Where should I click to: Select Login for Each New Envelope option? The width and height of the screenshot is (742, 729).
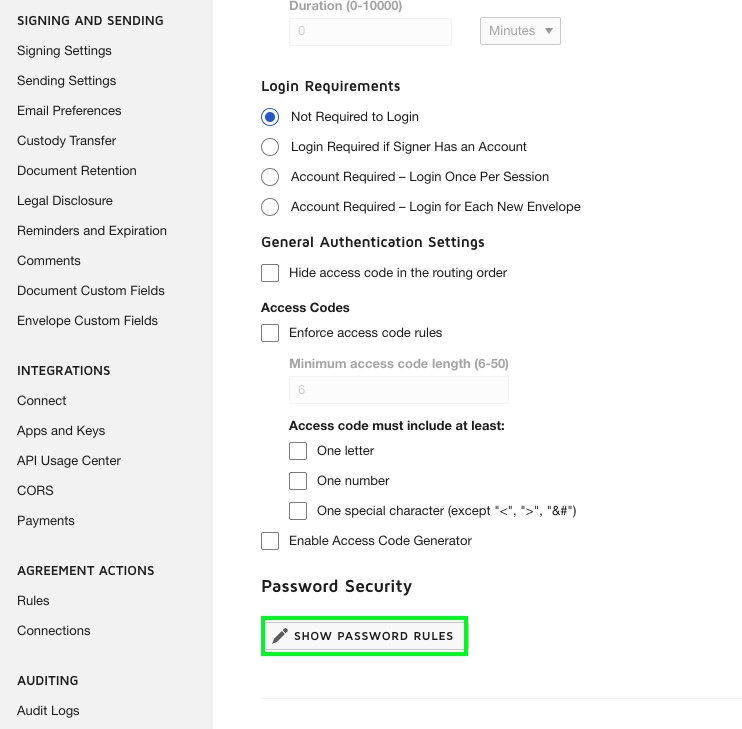click(x=270, y=207)
